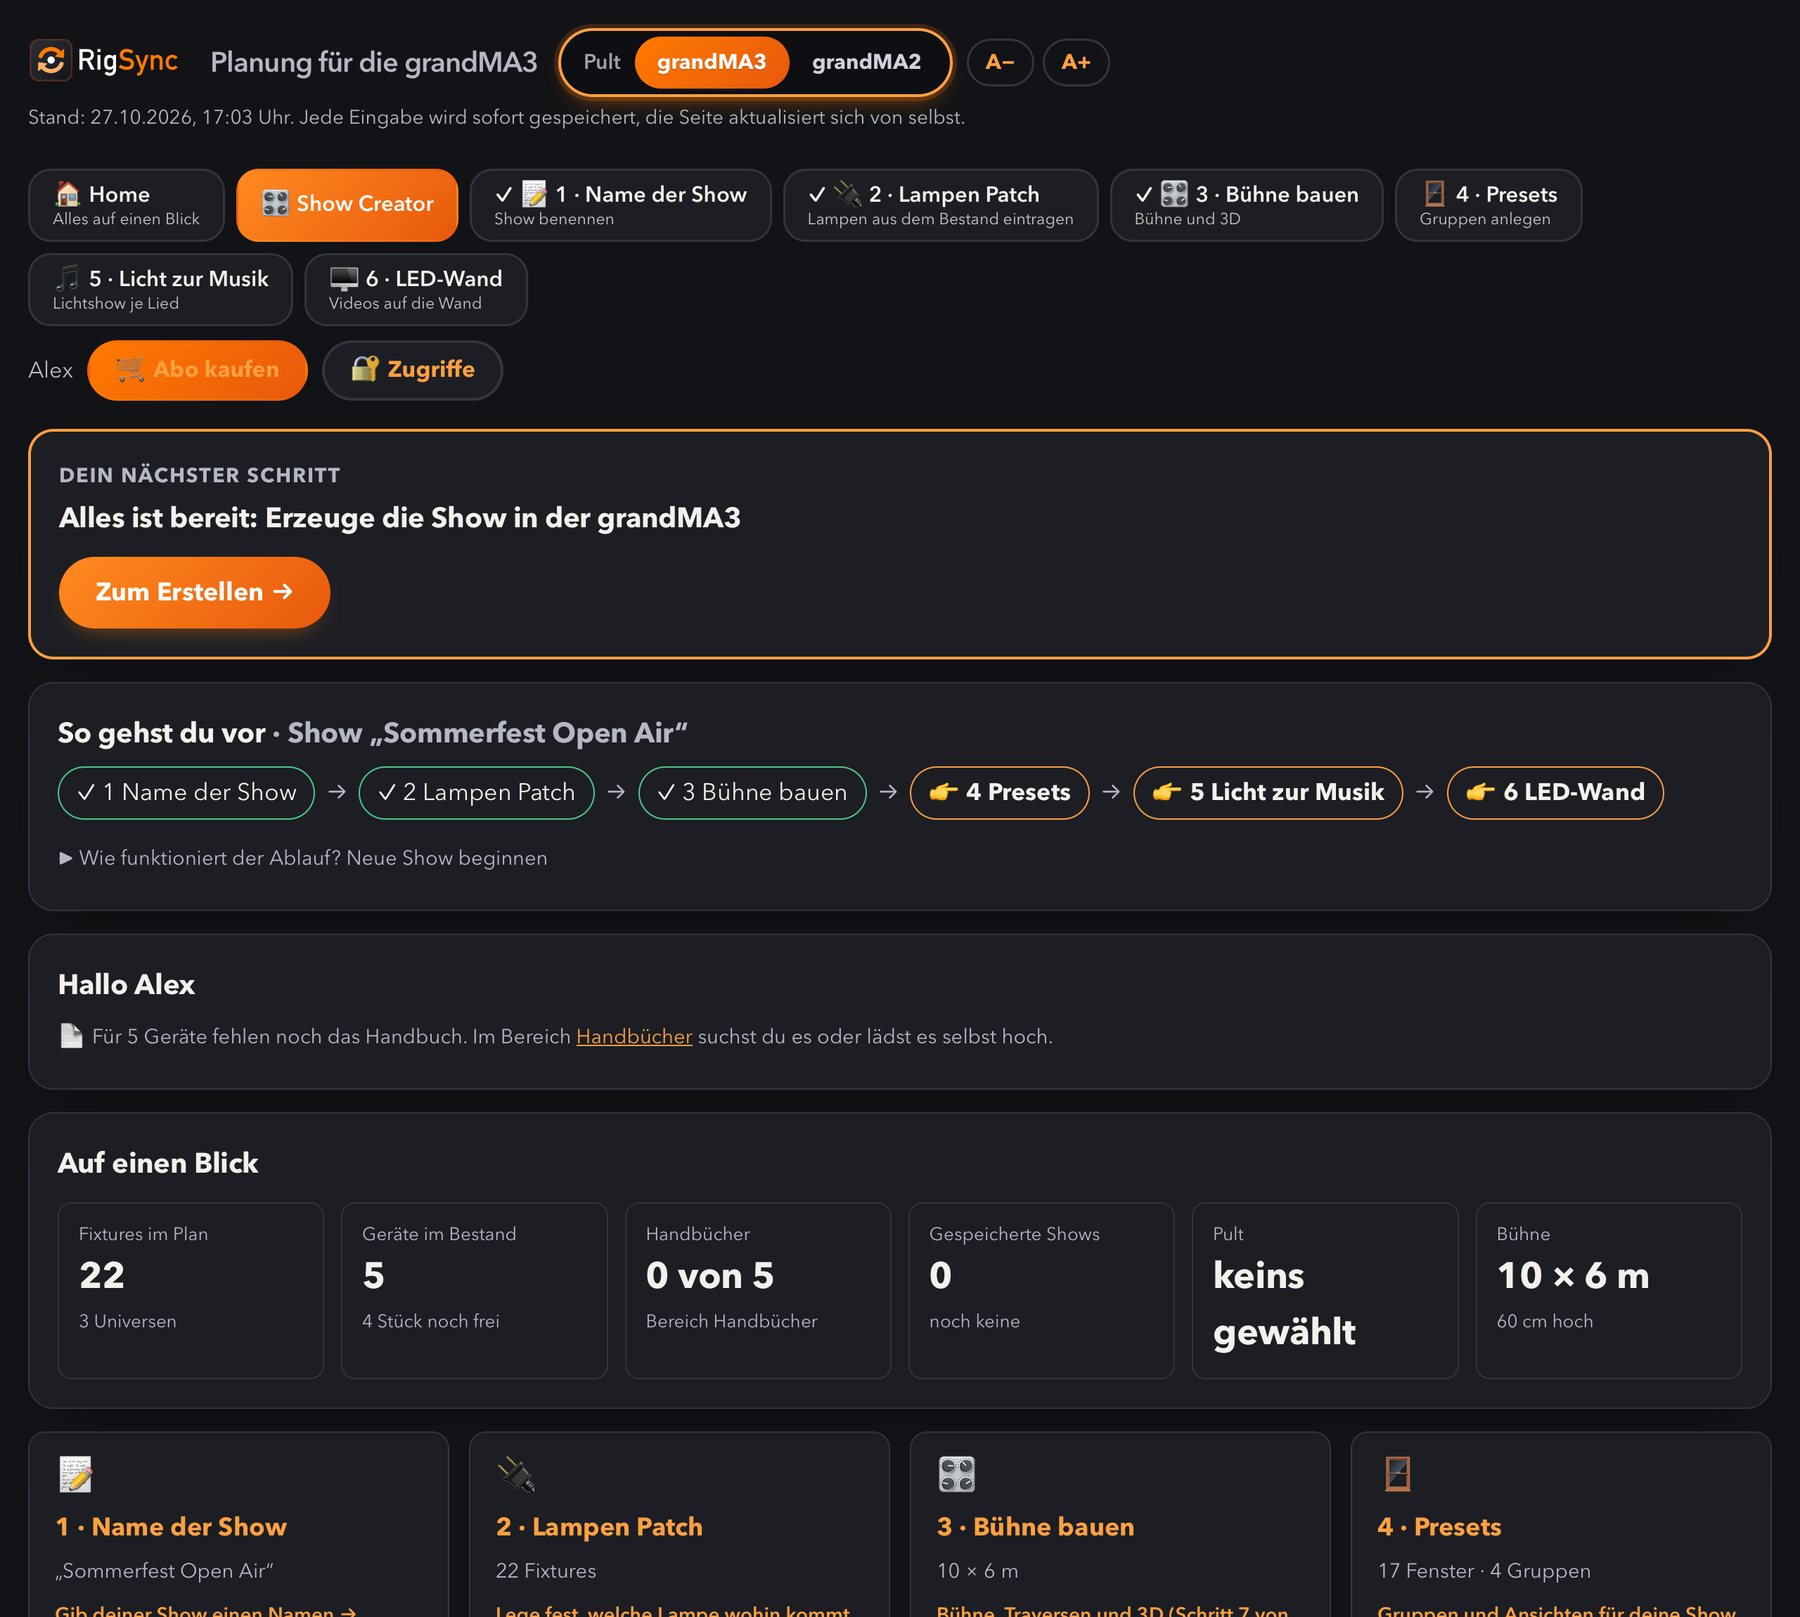This screenshot has width=1800, height=1617.
Task: Select step chip 4 Presets
Action: click(x=999, y=793)
